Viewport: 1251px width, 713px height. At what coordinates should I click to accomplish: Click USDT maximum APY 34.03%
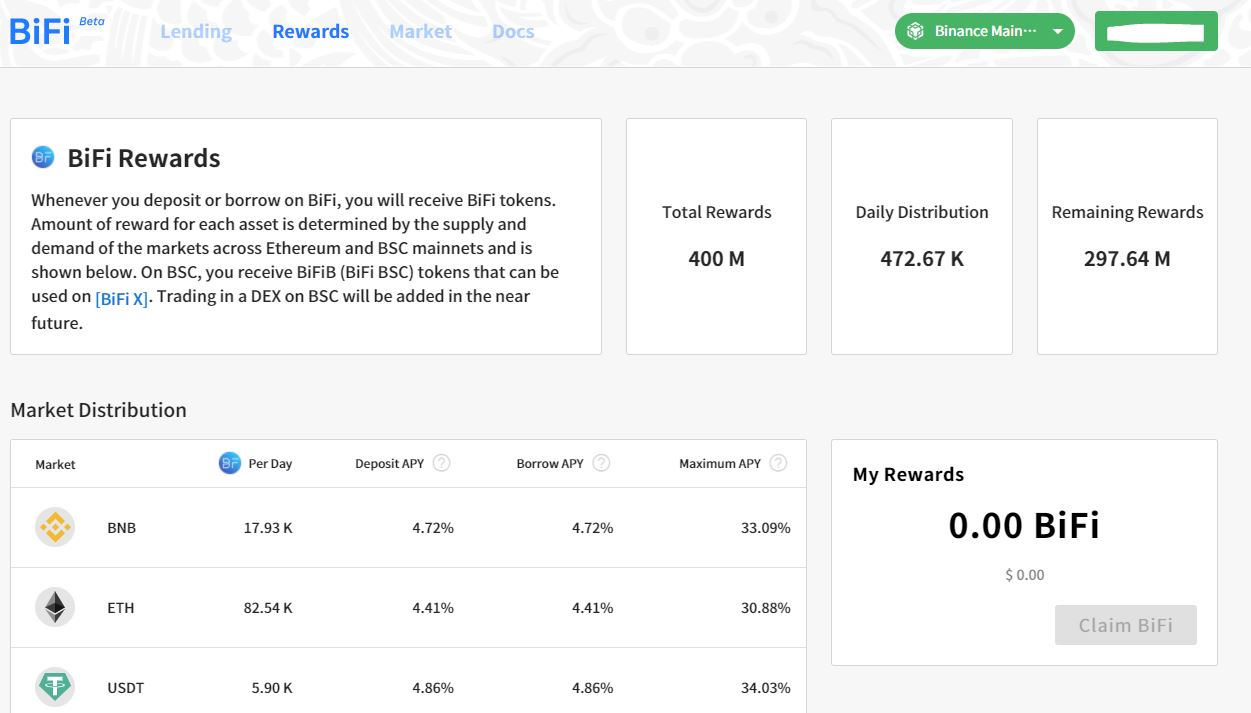tap(765, 687)
